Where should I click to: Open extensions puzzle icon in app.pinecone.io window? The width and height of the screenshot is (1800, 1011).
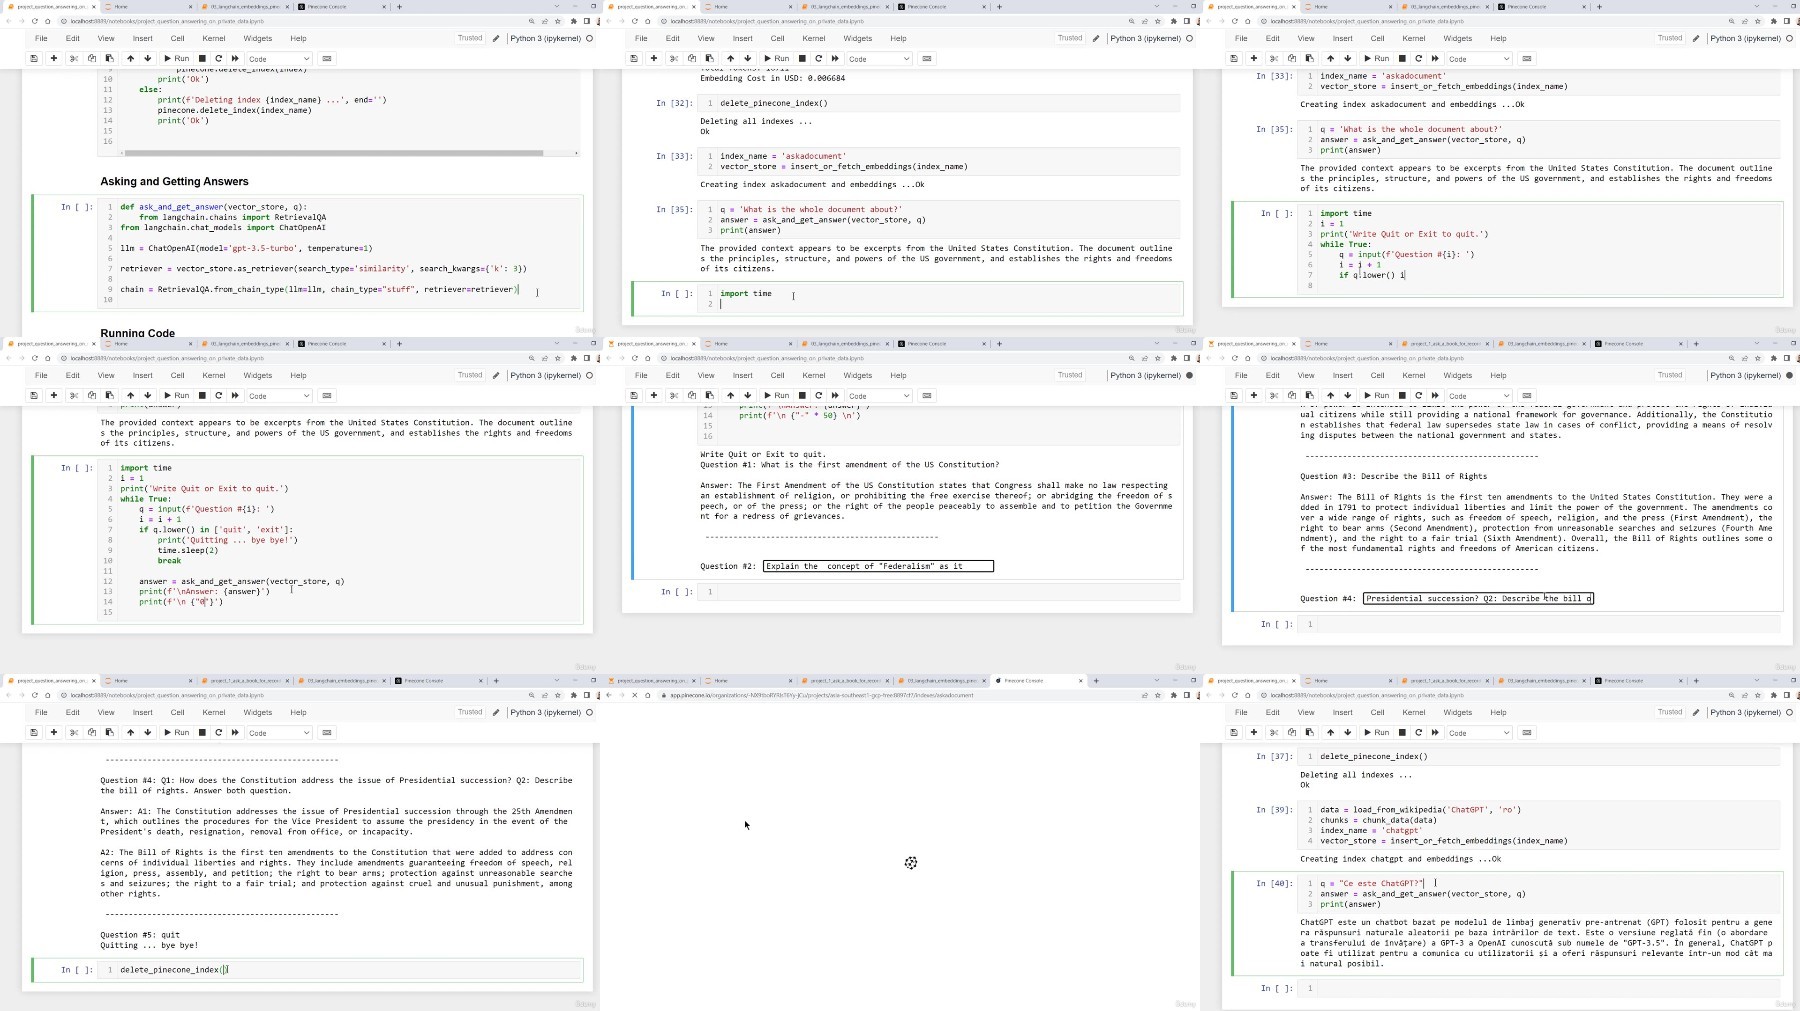[1174, 695]
